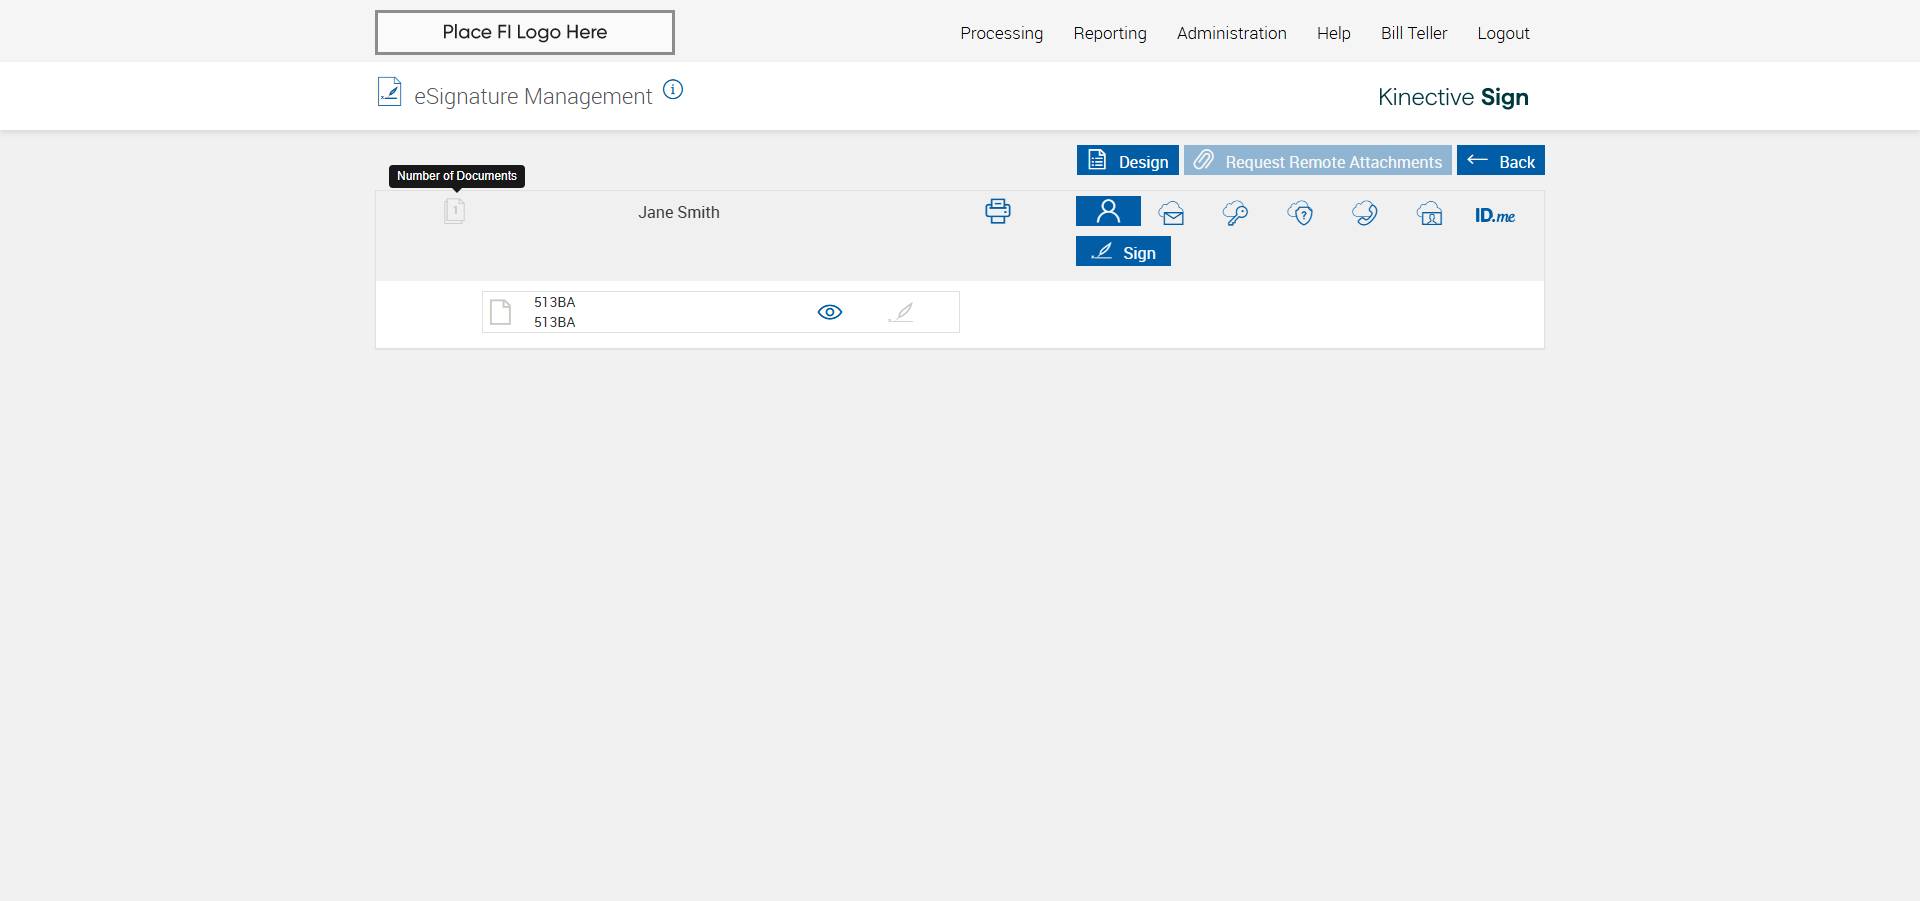Screen dimensions: 1920x901
Task: Click the Design button
Action: click(1128, 160)
